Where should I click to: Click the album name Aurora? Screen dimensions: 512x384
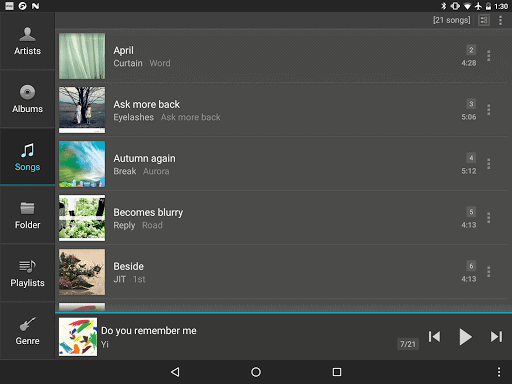coord(156,171)
